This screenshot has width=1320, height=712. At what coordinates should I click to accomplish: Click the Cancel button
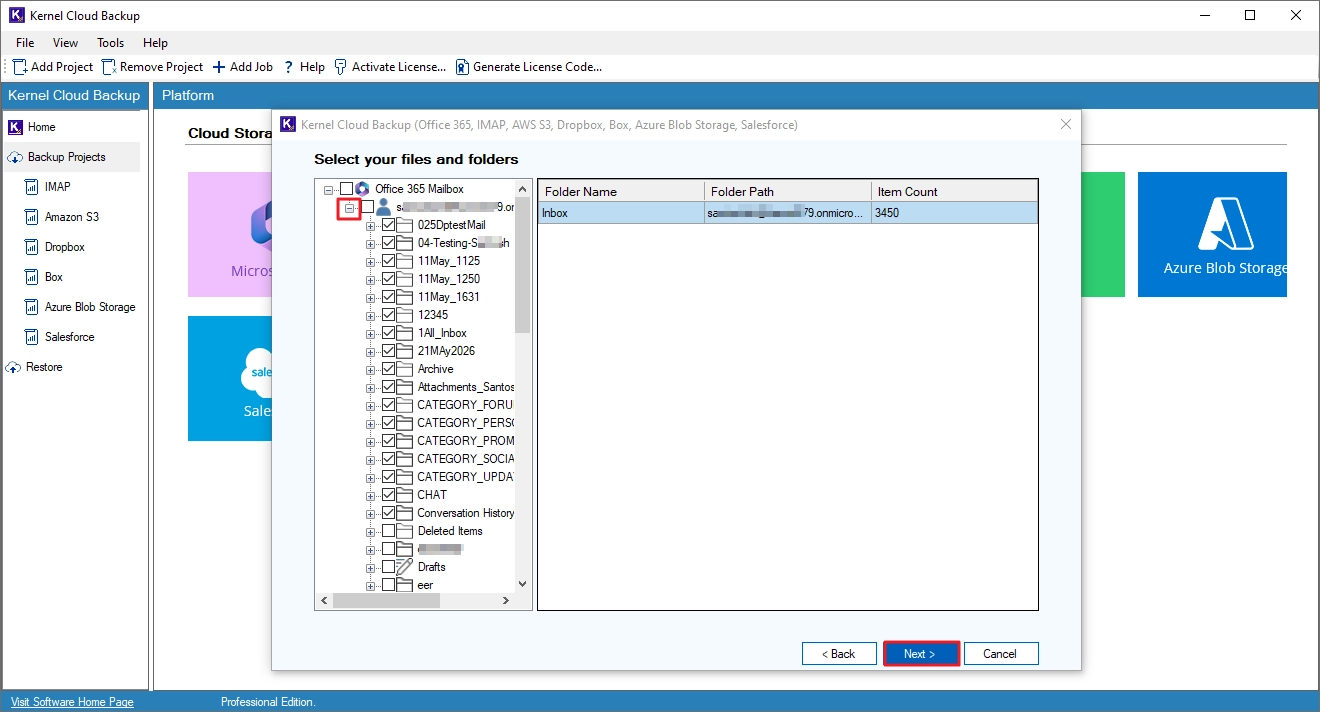[x=1001, y=654]
